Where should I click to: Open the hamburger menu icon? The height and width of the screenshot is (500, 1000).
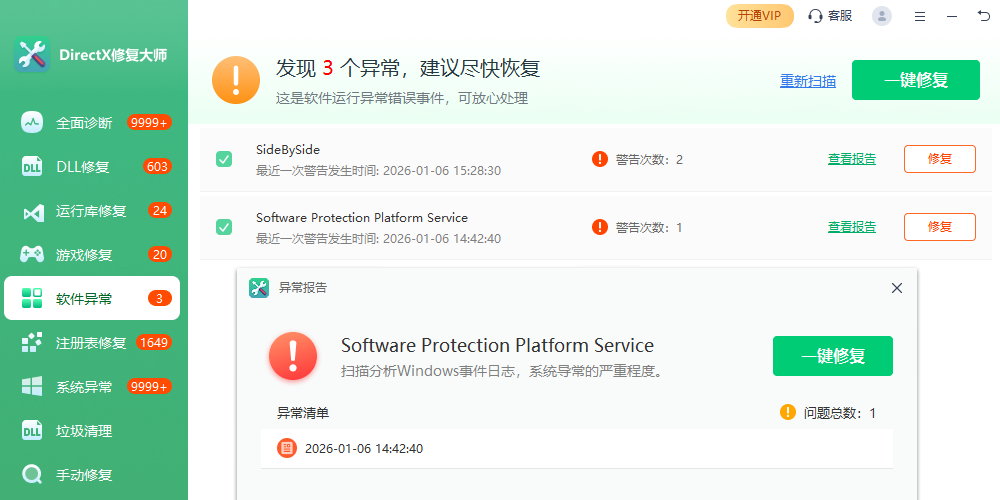coord(920,16)
